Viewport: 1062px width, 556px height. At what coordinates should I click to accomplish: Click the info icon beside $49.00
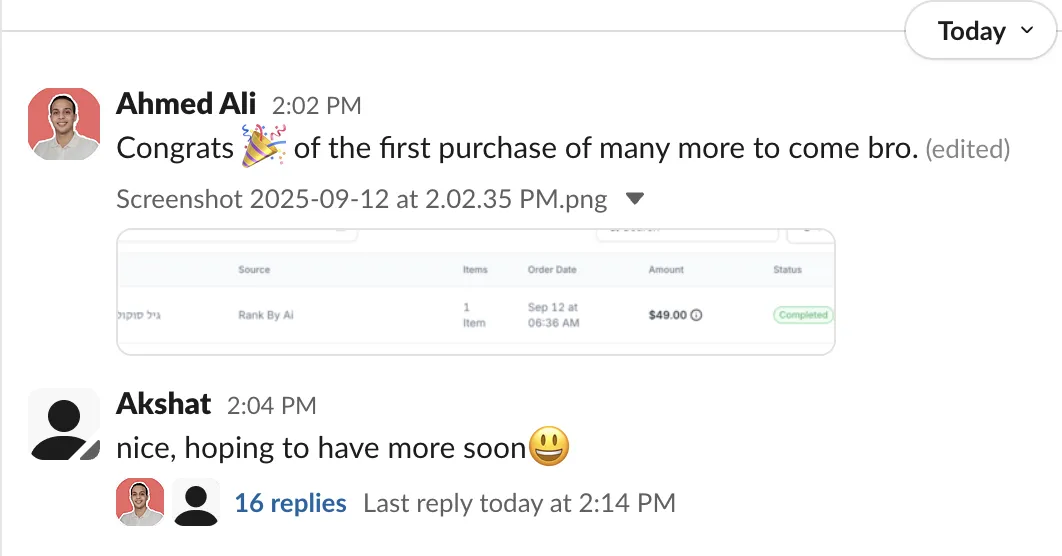pyautogui.click(x=697, y=315)
